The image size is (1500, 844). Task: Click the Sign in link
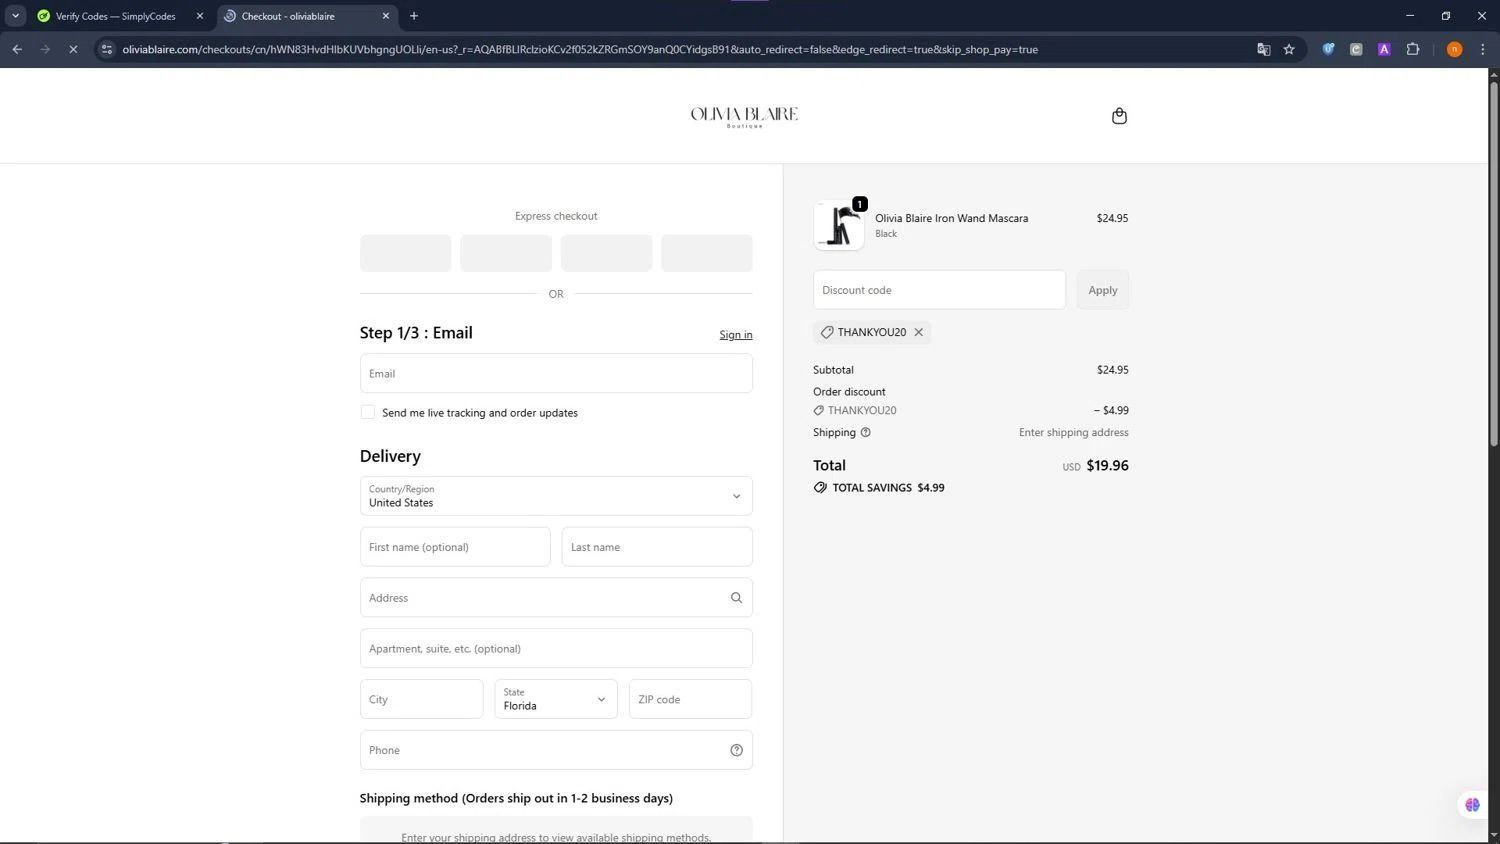coord(736,335)
